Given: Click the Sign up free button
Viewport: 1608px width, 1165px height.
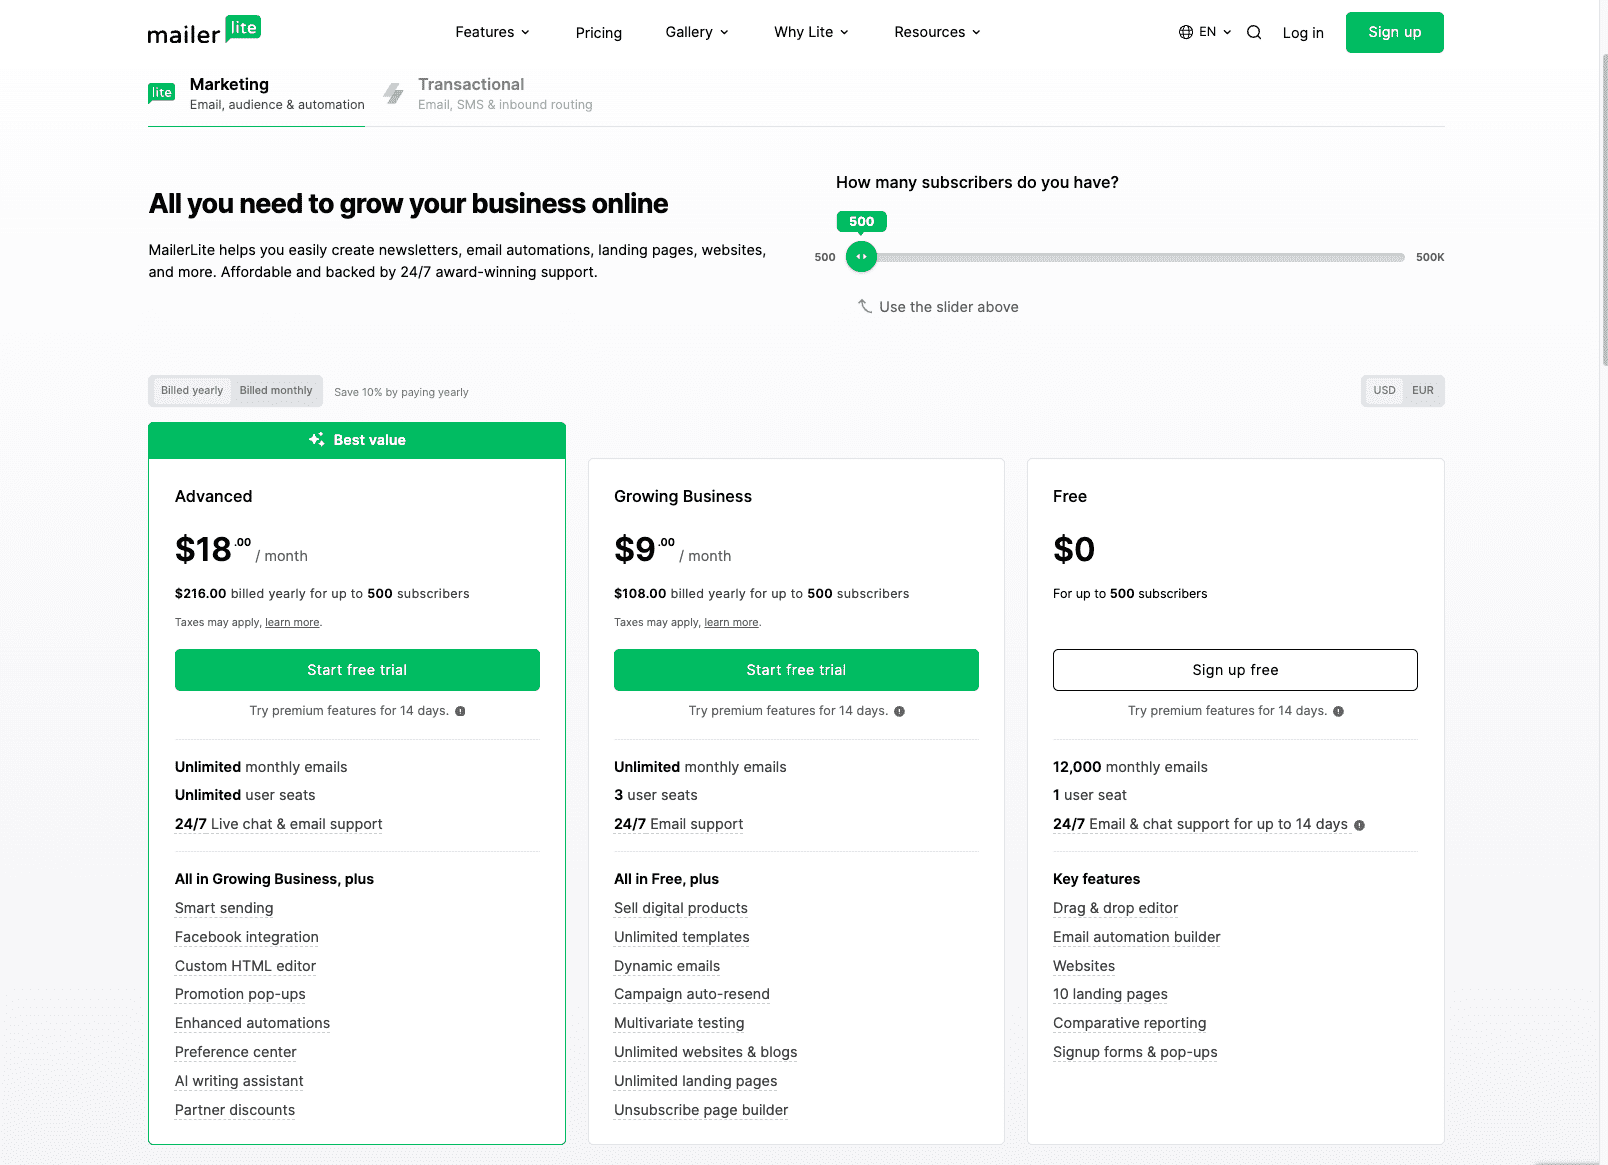Looking at the screenshot, I should point(1235,670).
